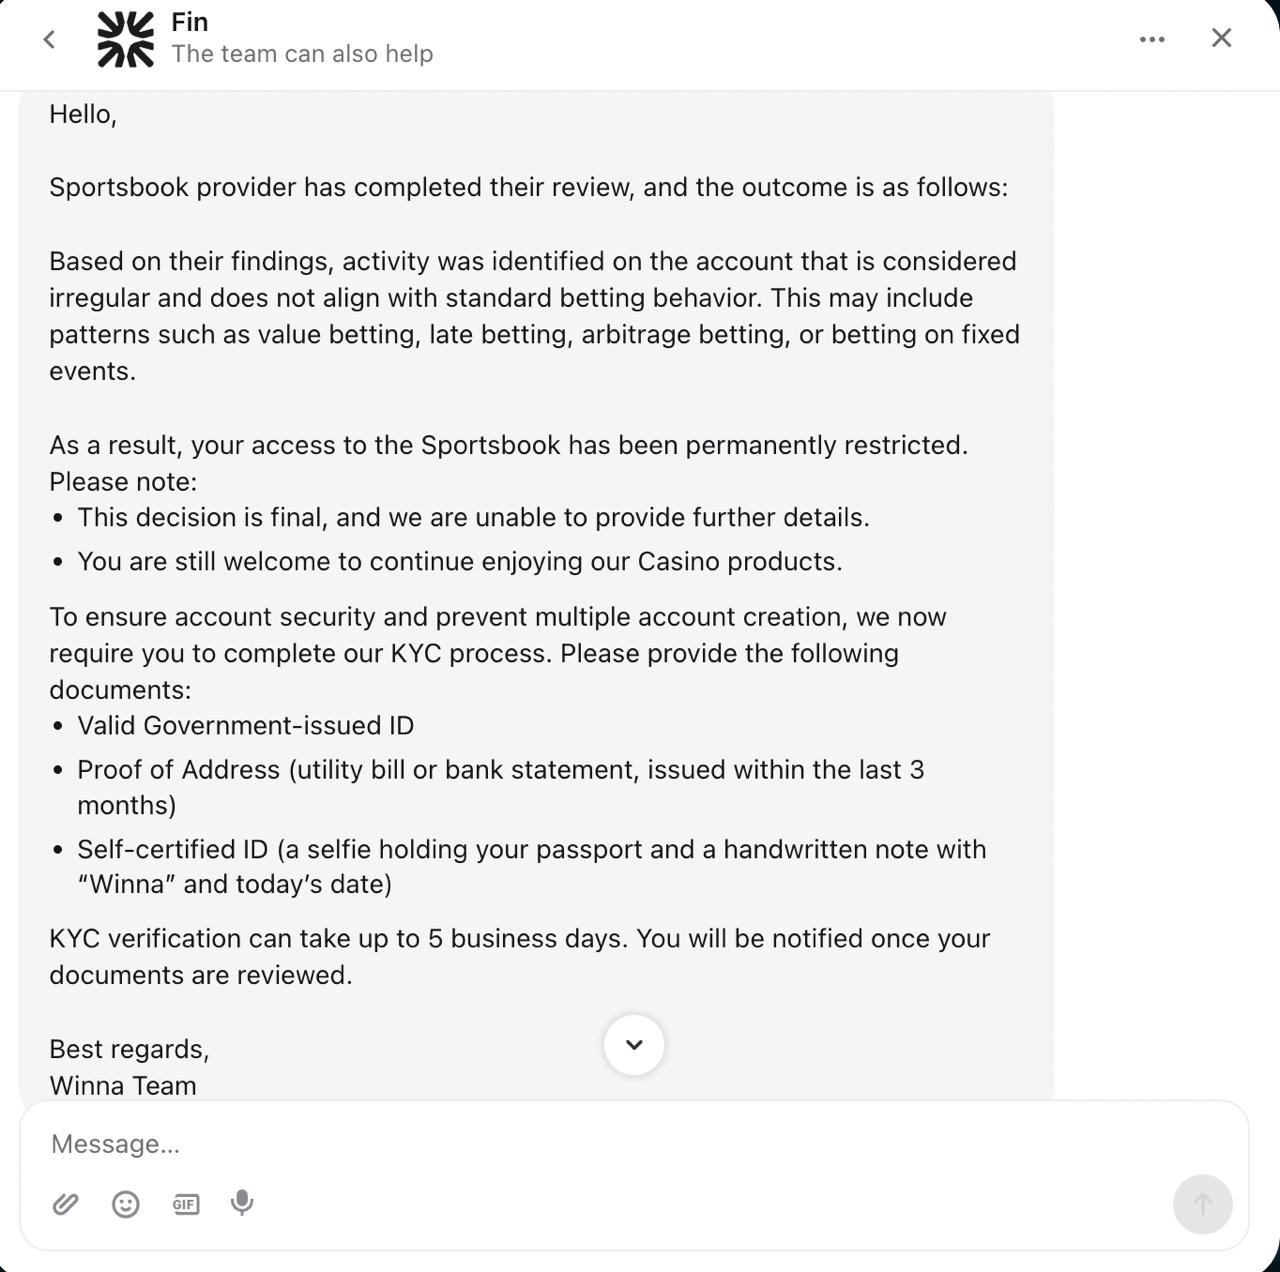Screen dimensions: 1280x1272
Task: Click the Casino products bullet line
Action: (x=460, y=561)
